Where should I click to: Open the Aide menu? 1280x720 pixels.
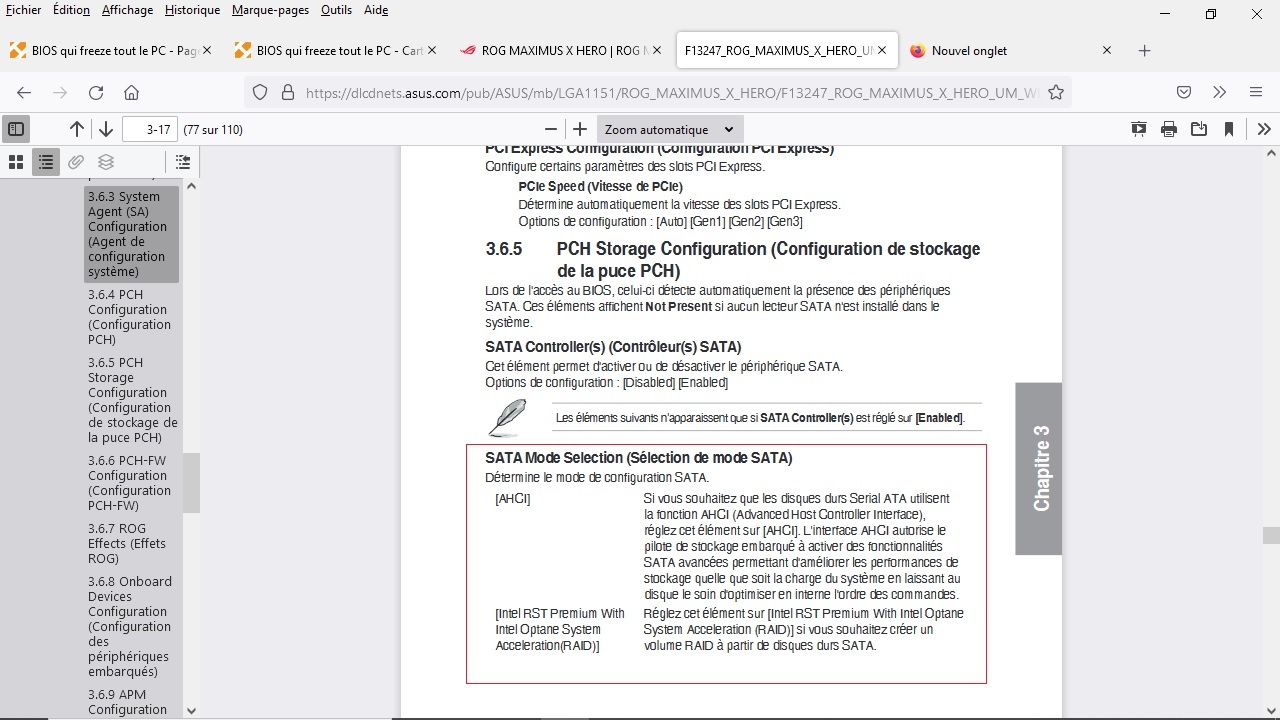(376, 10)
